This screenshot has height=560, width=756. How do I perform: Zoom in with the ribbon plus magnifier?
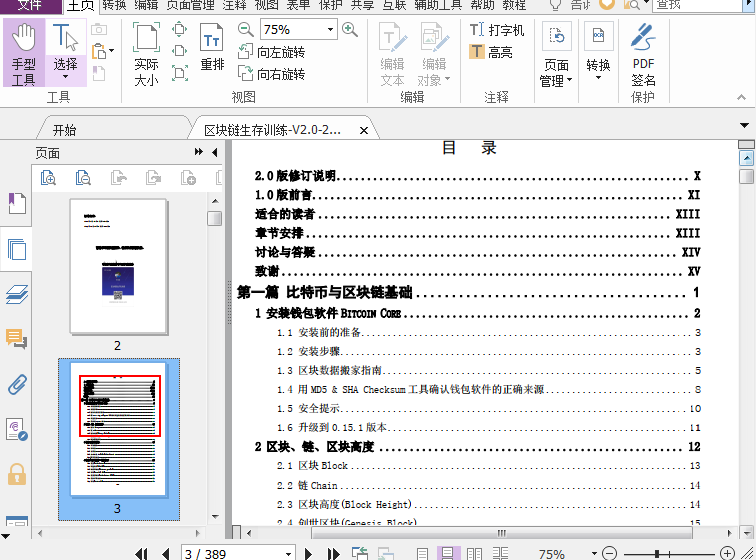click(x=350, y=29)
